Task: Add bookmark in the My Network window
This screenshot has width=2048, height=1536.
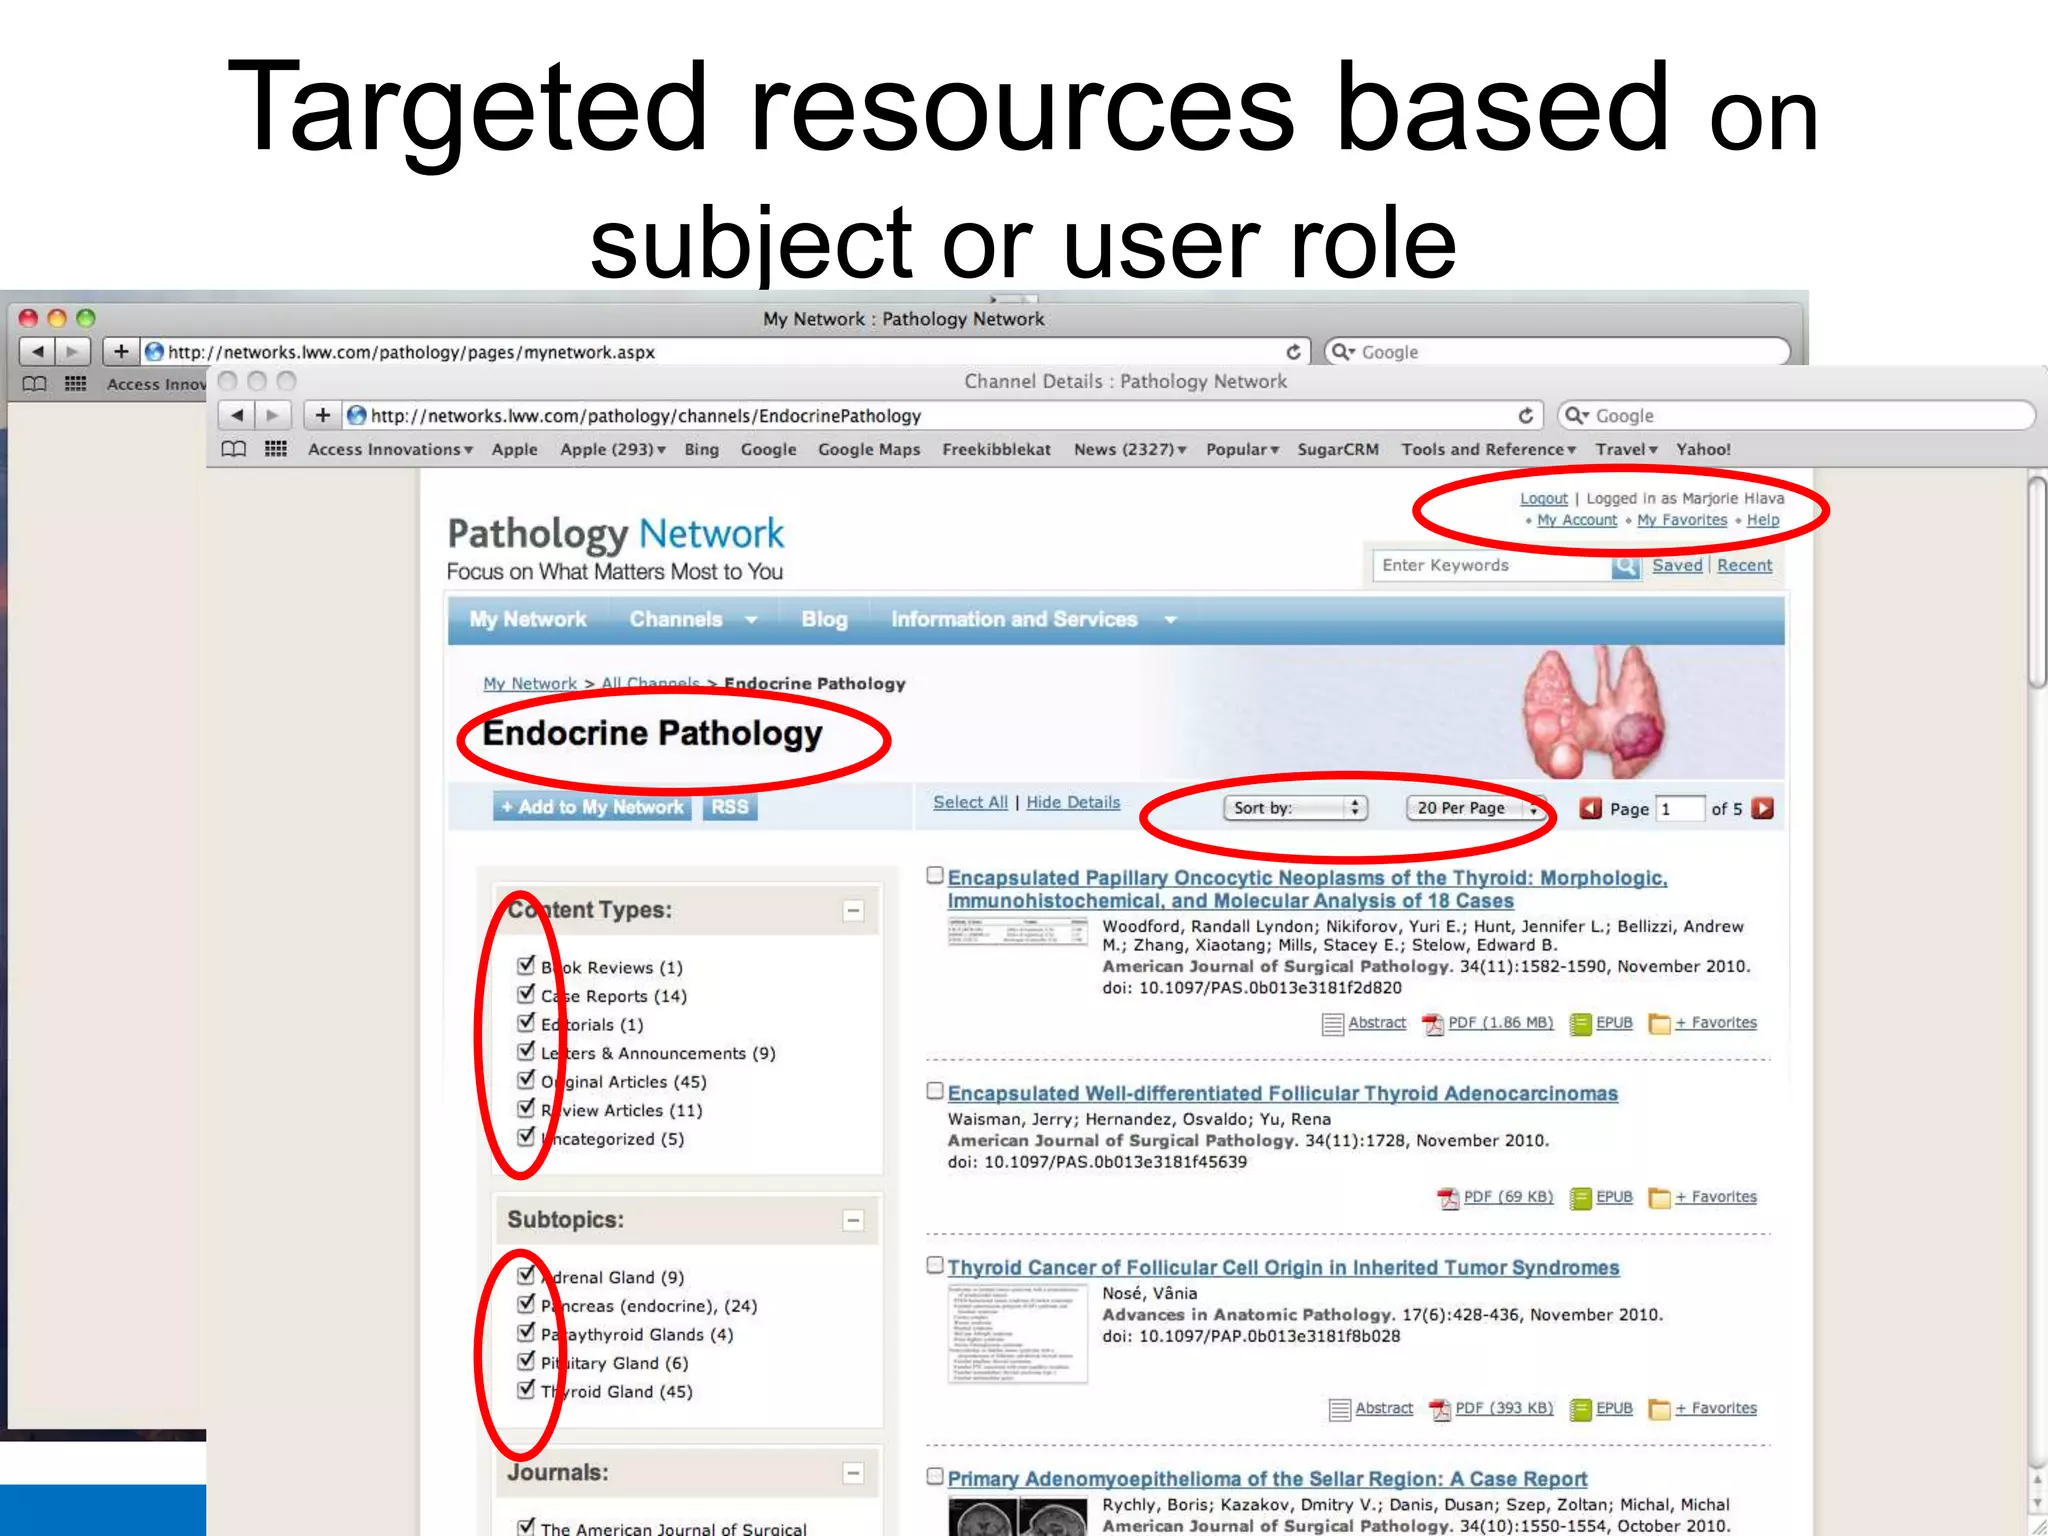Action: coord(121,352)
